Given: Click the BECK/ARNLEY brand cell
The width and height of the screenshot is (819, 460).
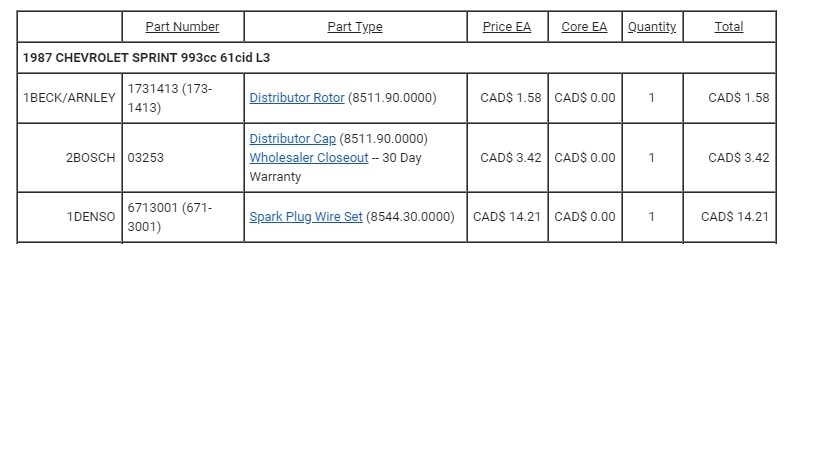Looking at the screenshot, I should pos(72,98).
